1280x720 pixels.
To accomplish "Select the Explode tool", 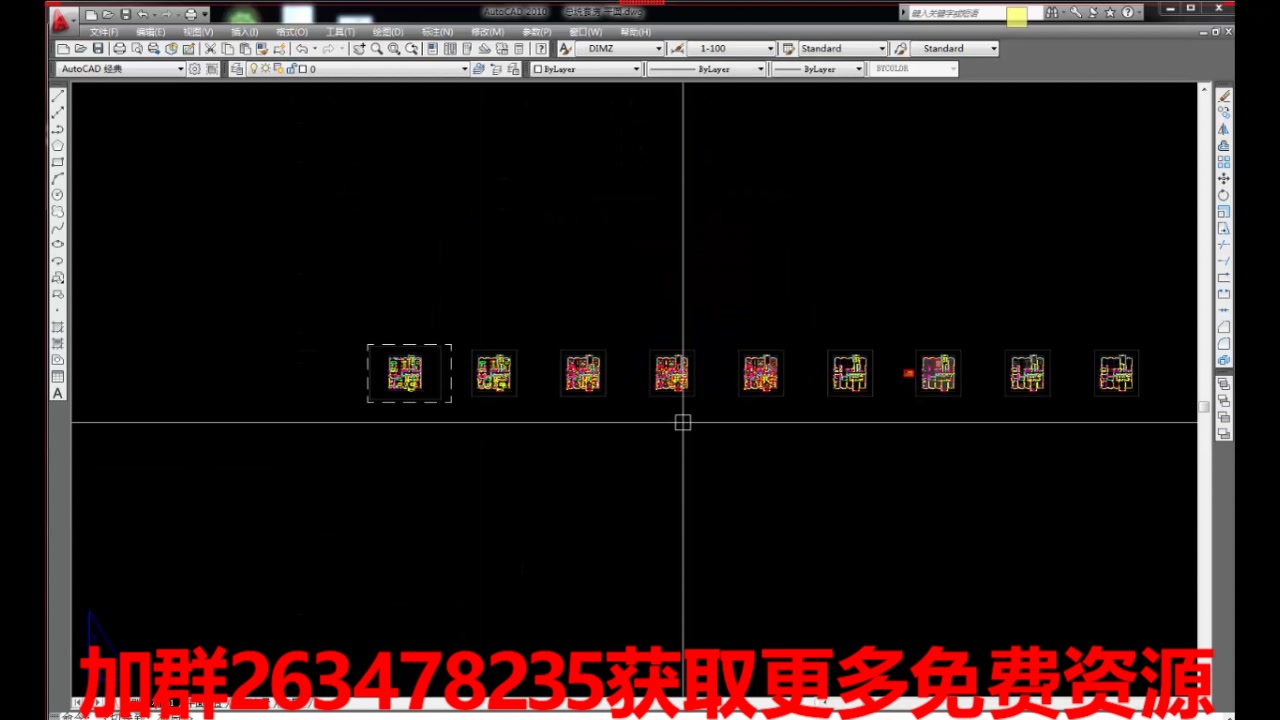I will coord(1224,360).
